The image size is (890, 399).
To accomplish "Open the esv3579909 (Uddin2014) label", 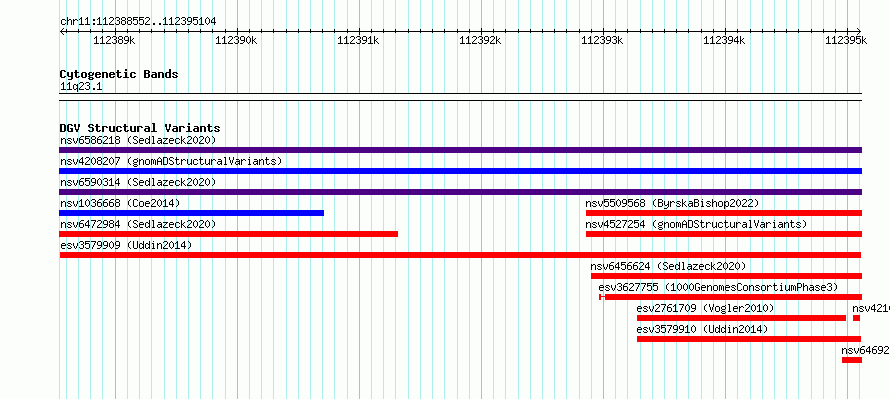I will 126,245.
